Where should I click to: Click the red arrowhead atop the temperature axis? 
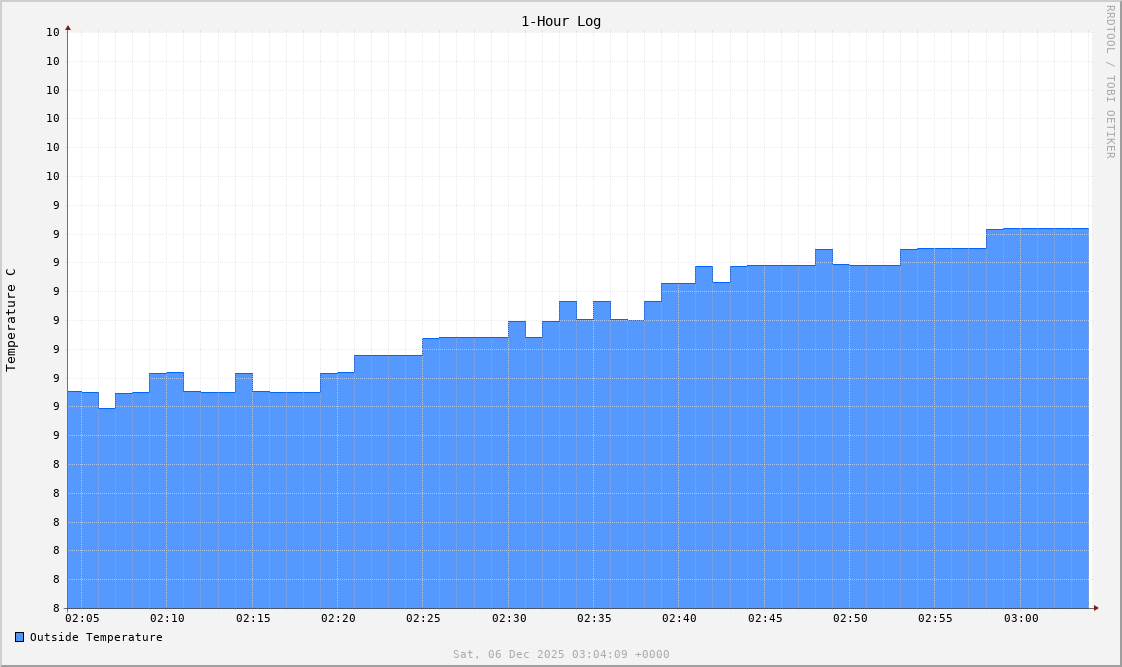68,29
